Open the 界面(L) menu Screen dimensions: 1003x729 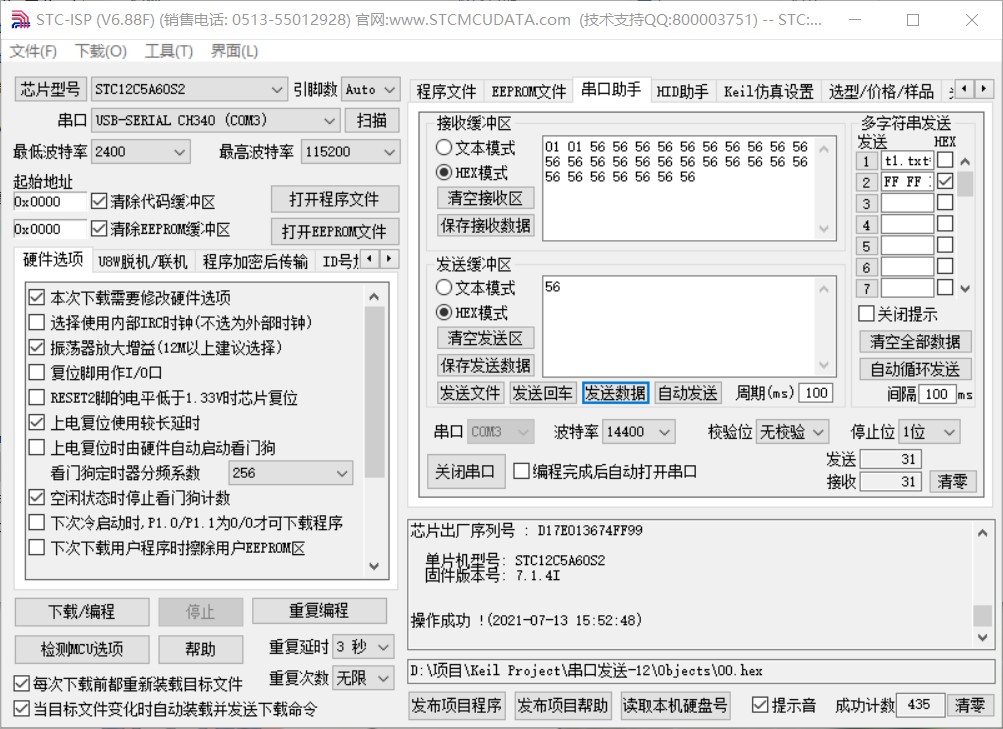tap(235, 51)
